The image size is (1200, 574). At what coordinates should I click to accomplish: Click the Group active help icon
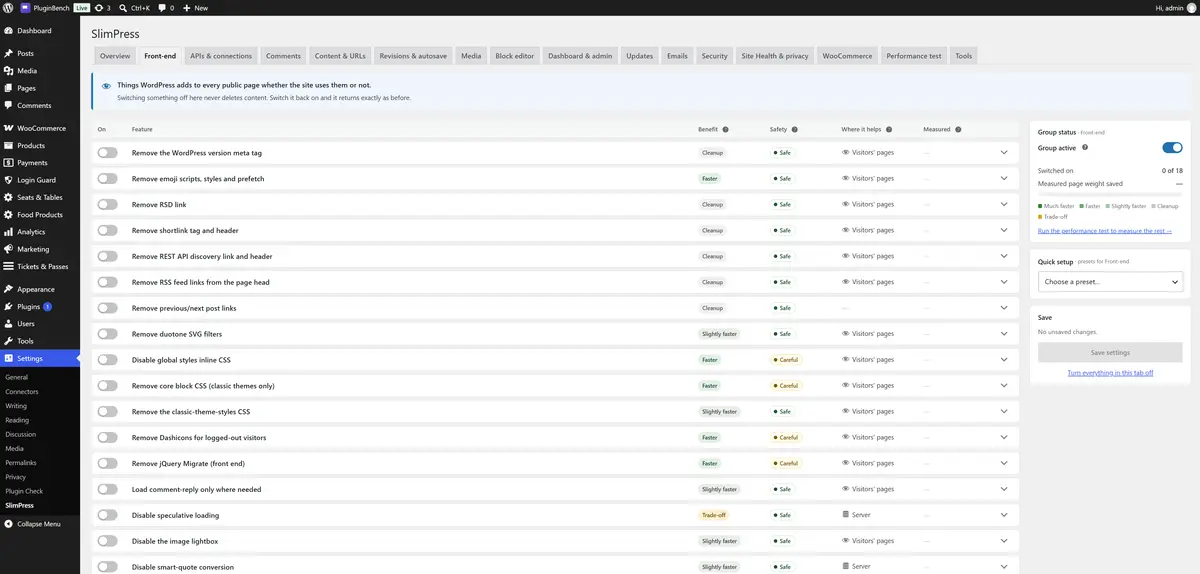pyautogui.click(x=1085, y=147)
